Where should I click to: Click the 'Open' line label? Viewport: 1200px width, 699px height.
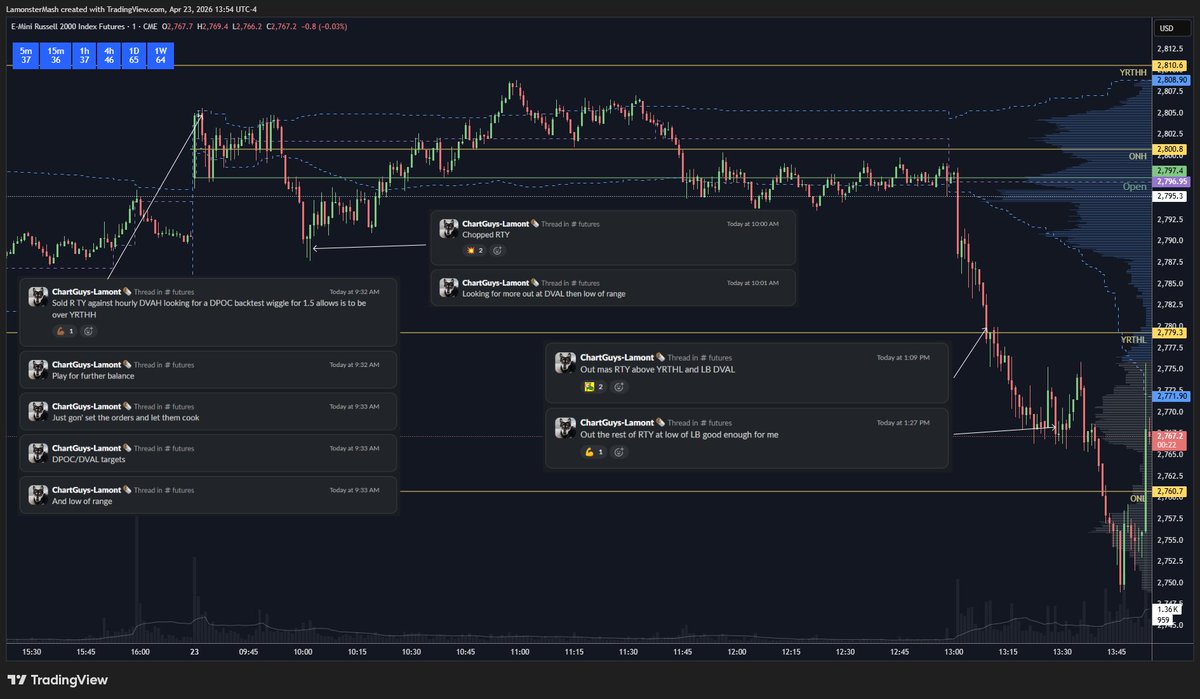pos(1135,187)
